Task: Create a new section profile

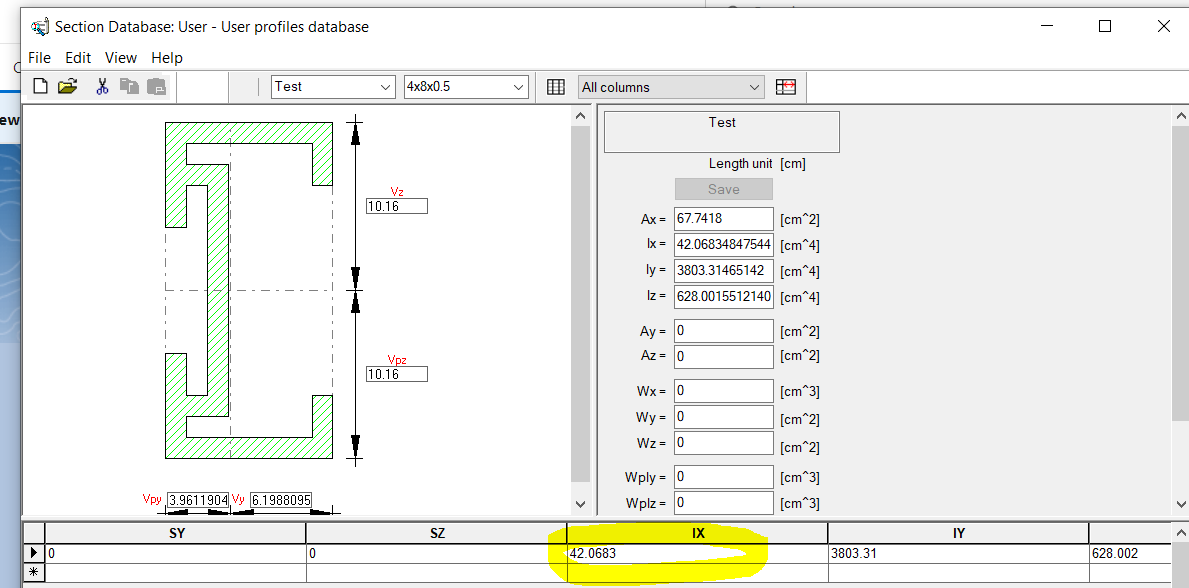Action: 39,86
